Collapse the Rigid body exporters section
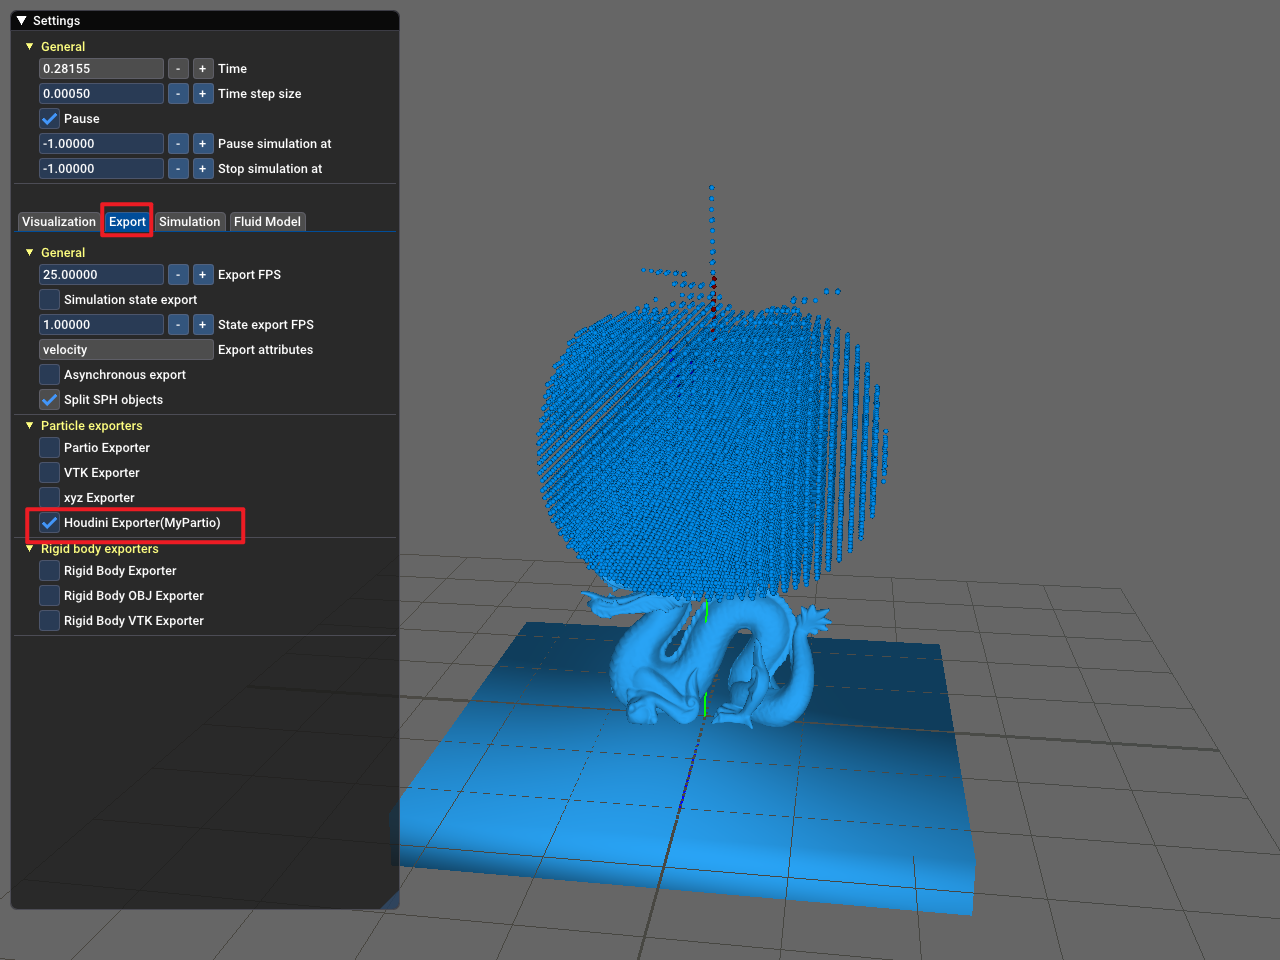The image size is (1280, 960). point(29,549)
